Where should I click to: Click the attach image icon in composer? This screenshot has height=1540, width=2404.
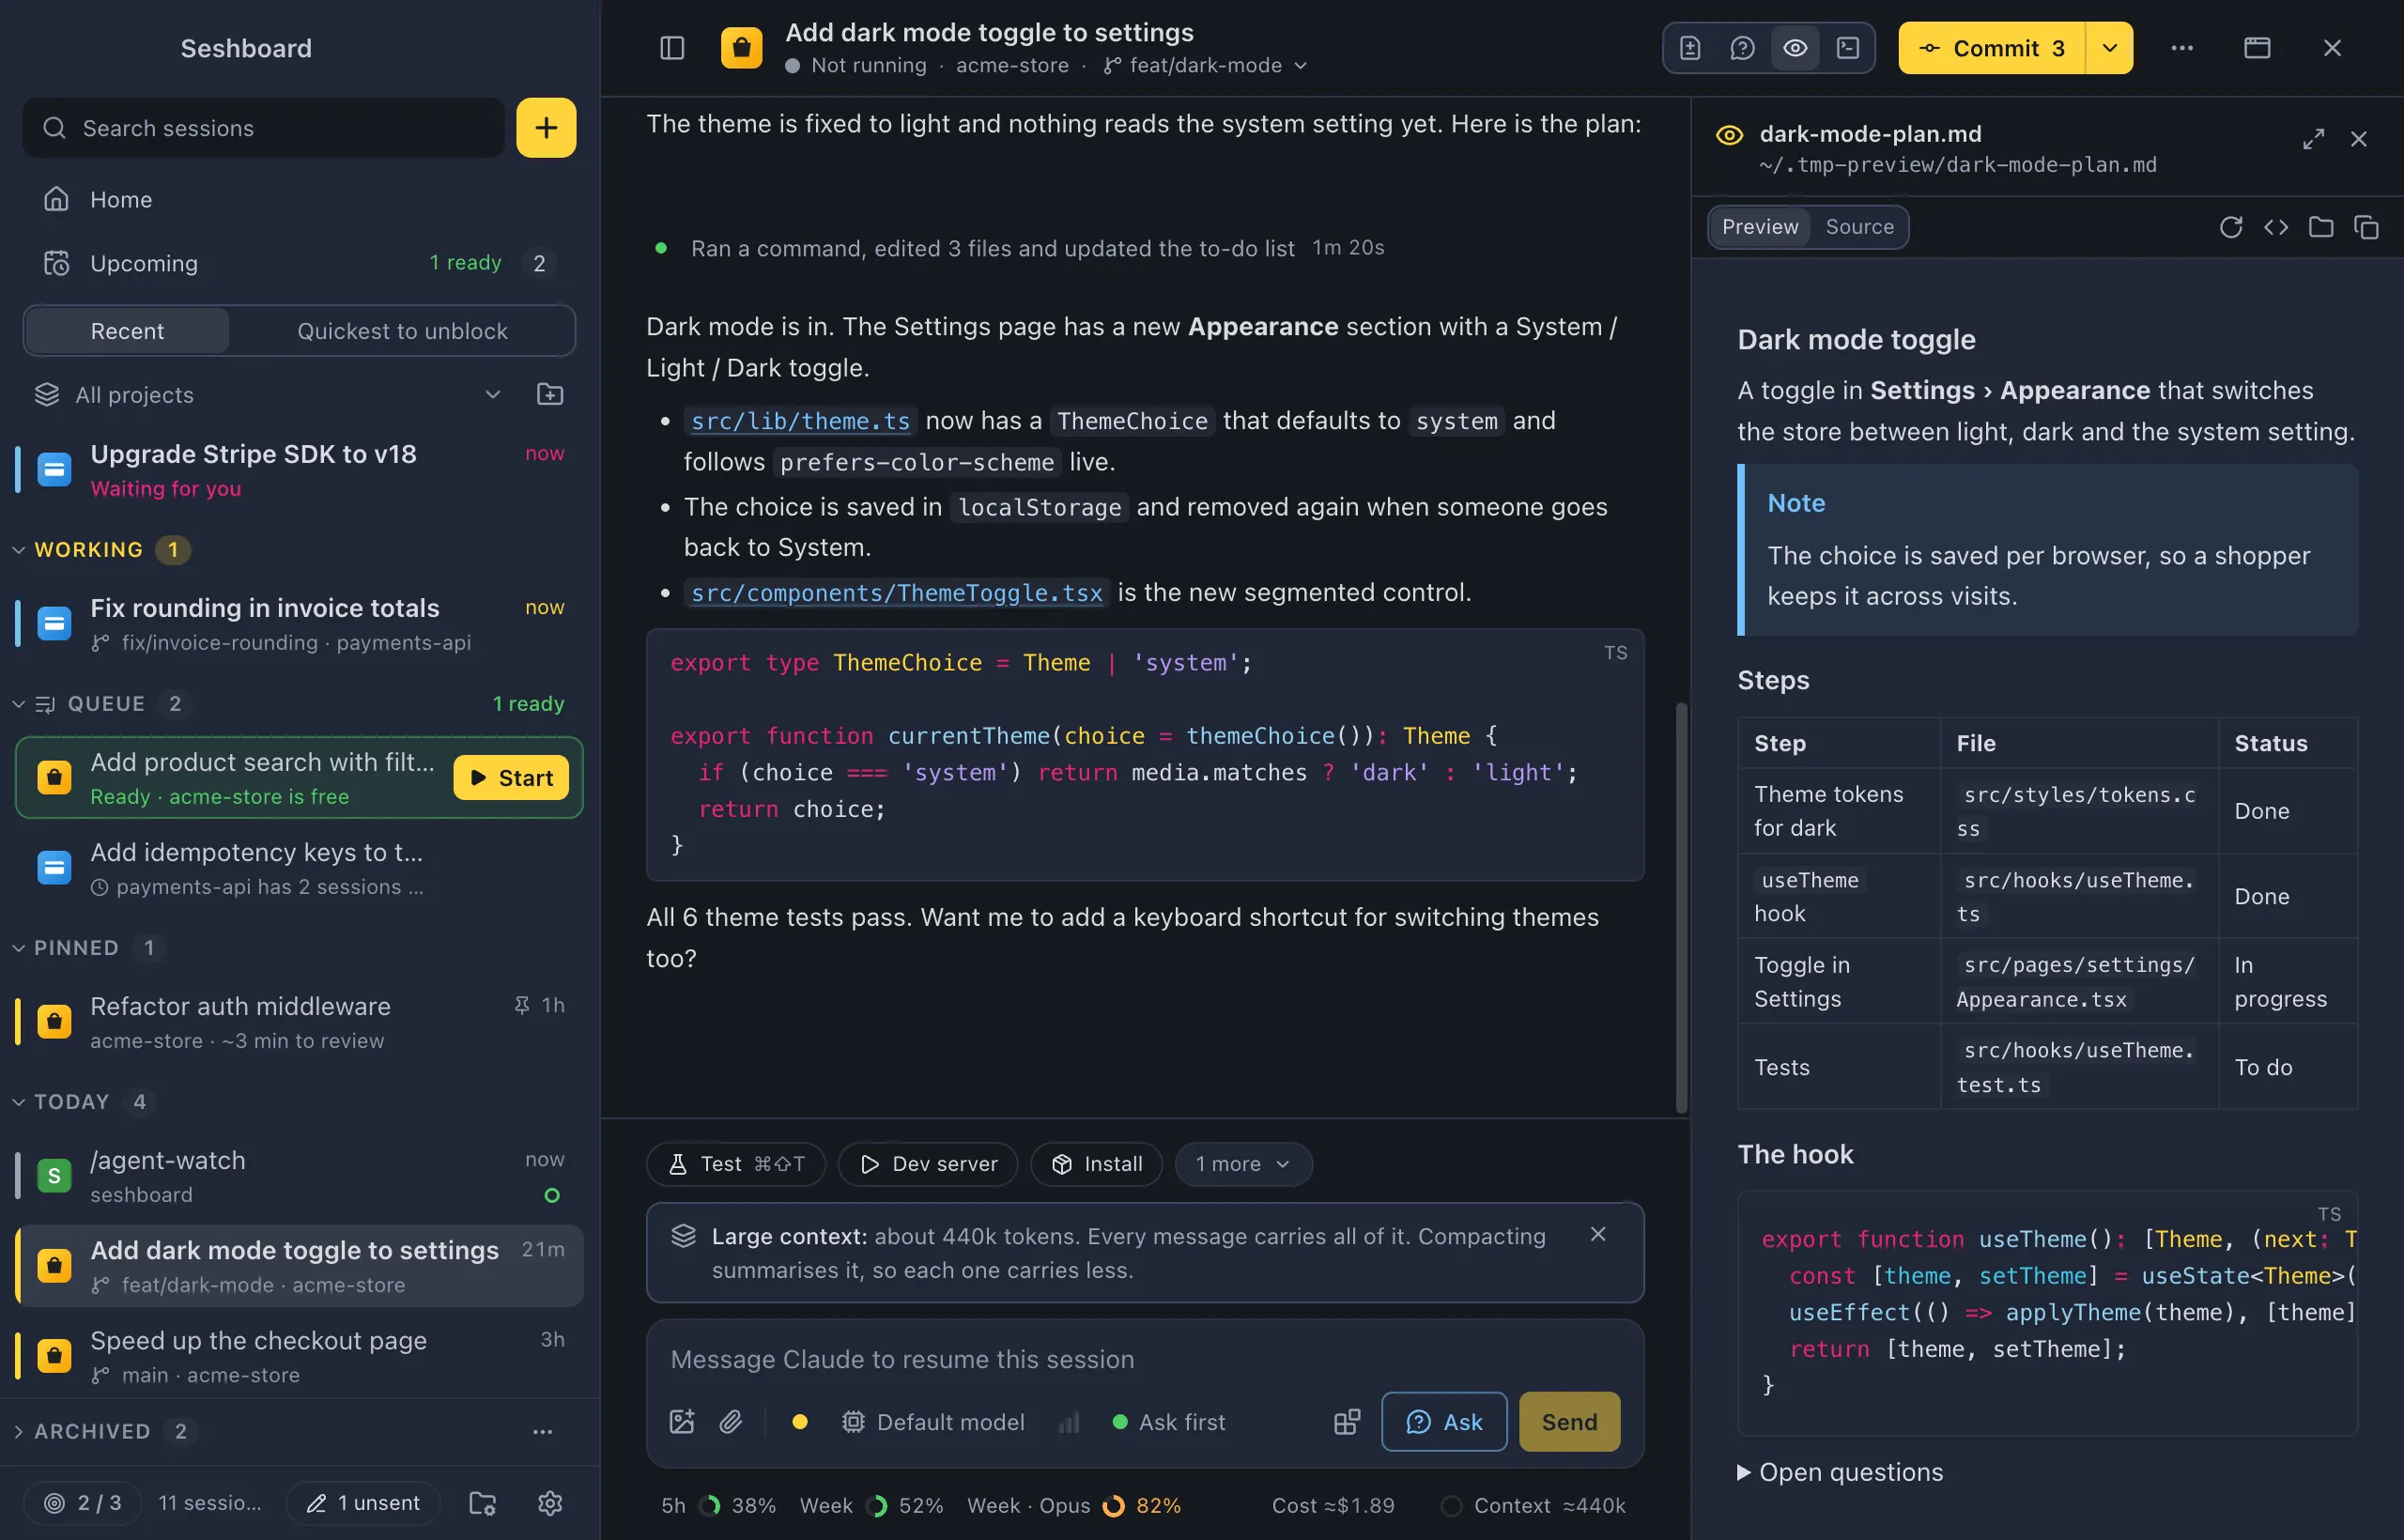pyautogui.click(x=682, y=1422)
